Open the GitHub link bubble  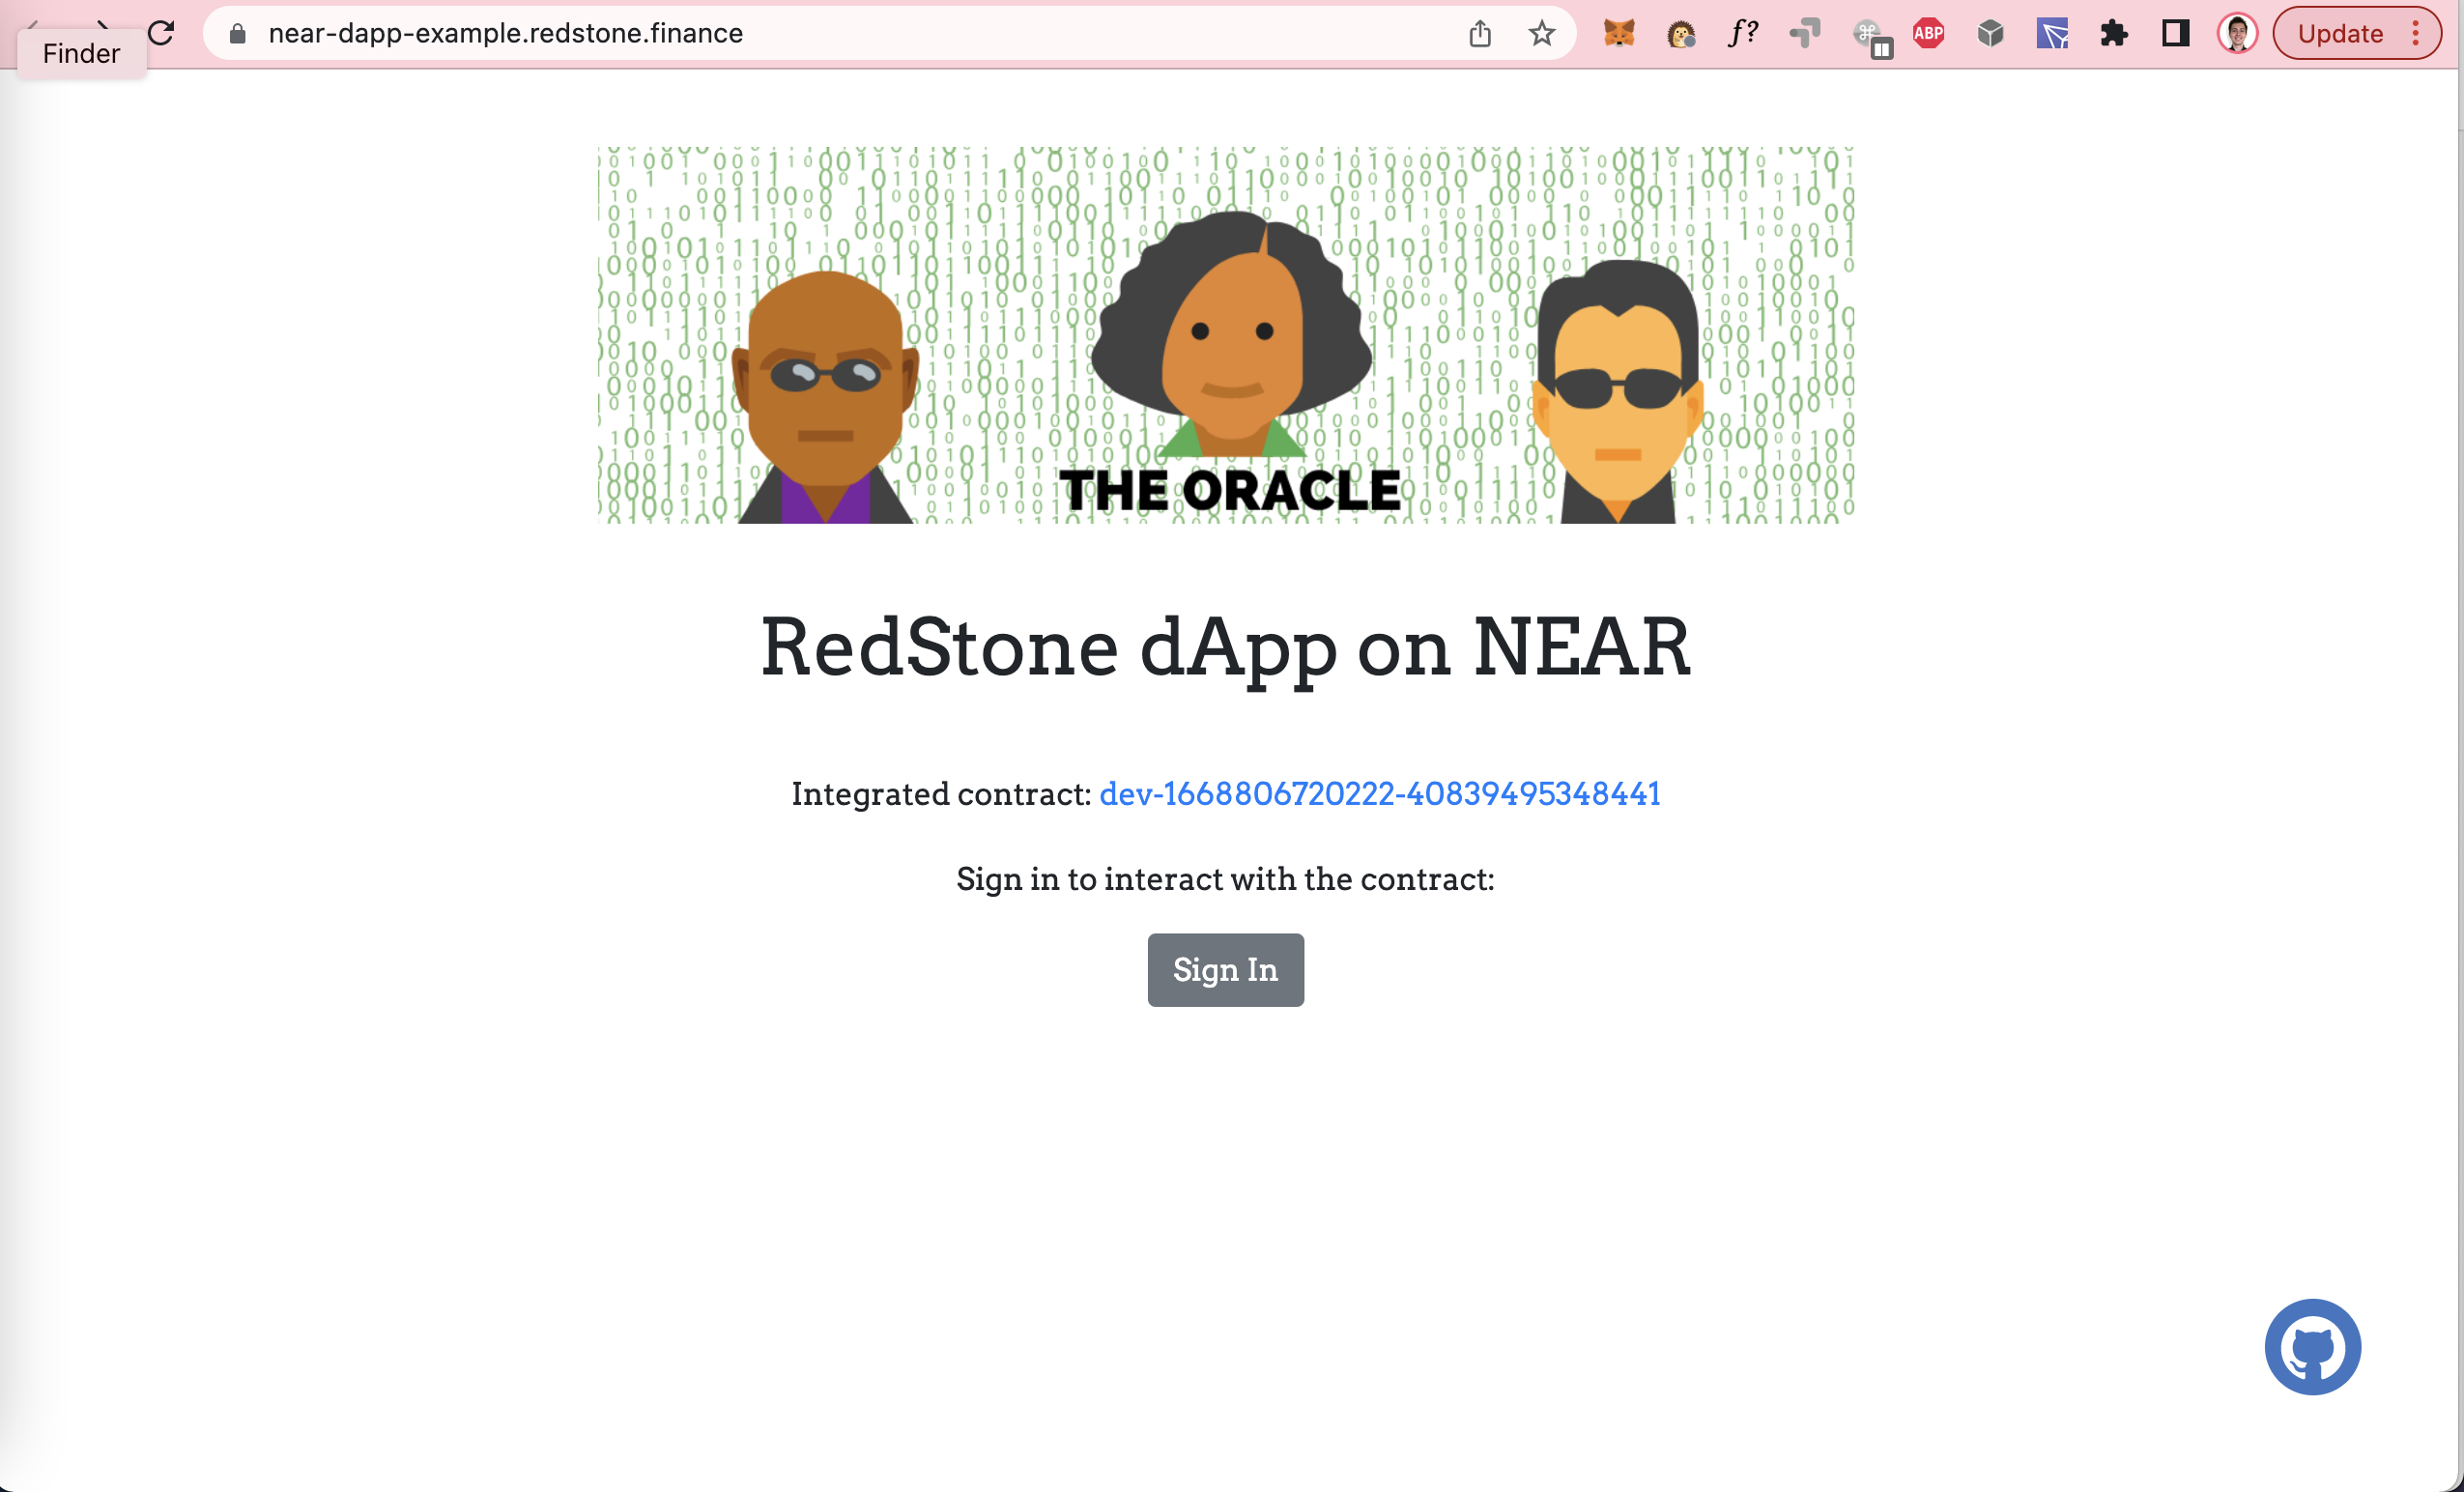pos(2312,1346)
